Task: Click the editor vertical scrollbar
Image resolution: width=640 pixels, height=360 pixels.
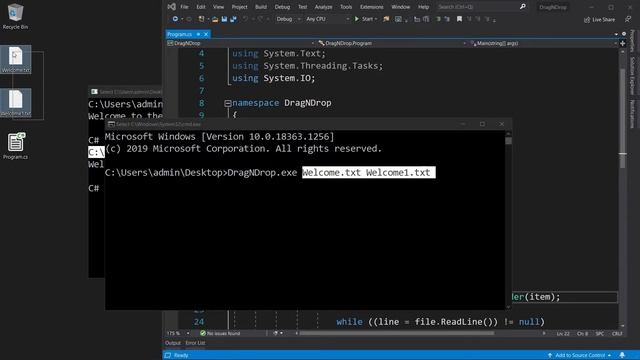Action: click(x=622, y=118)
